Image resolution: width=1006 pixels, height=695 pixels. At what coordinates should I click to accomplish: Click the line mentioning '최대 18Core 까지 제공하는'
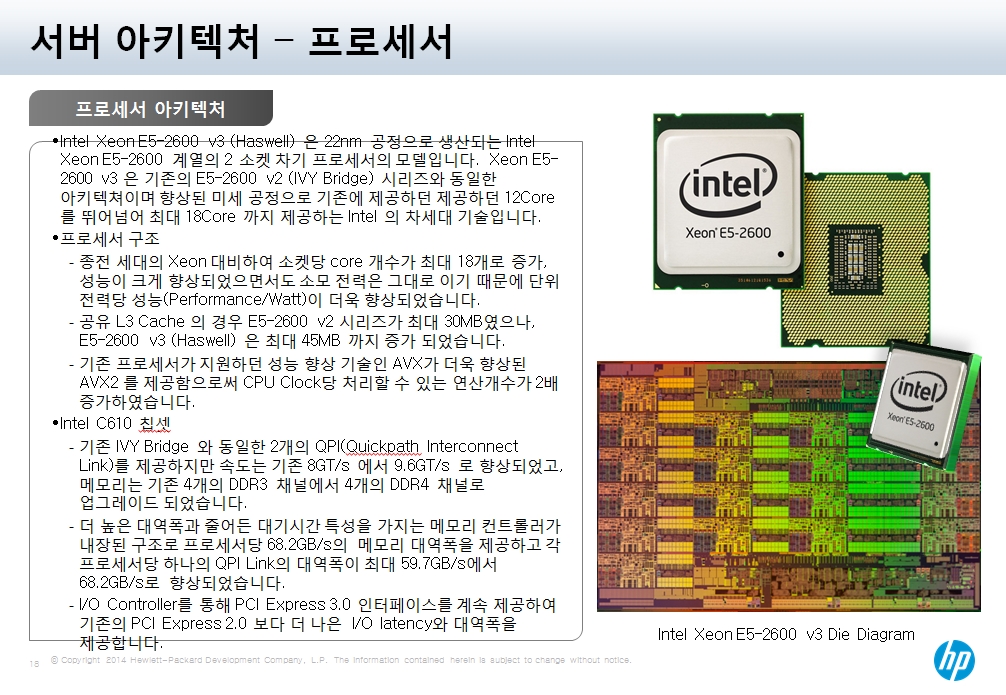tap(300, 216)
